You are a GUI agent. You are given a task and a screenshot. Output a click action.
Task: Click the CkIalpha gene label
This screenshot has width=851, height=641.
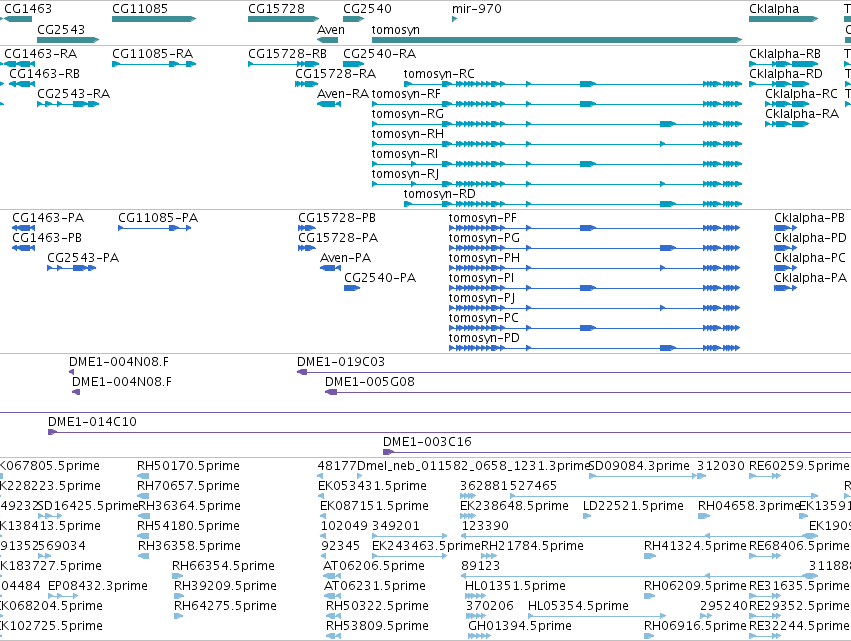pos(774,9)
